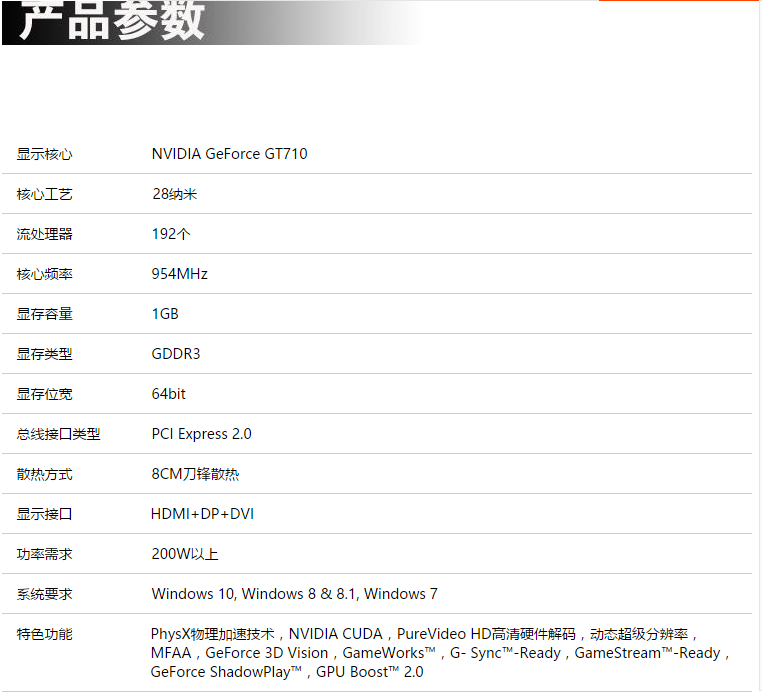
Task: Select the 特色功能 label
Action: [x=44, y=634]
